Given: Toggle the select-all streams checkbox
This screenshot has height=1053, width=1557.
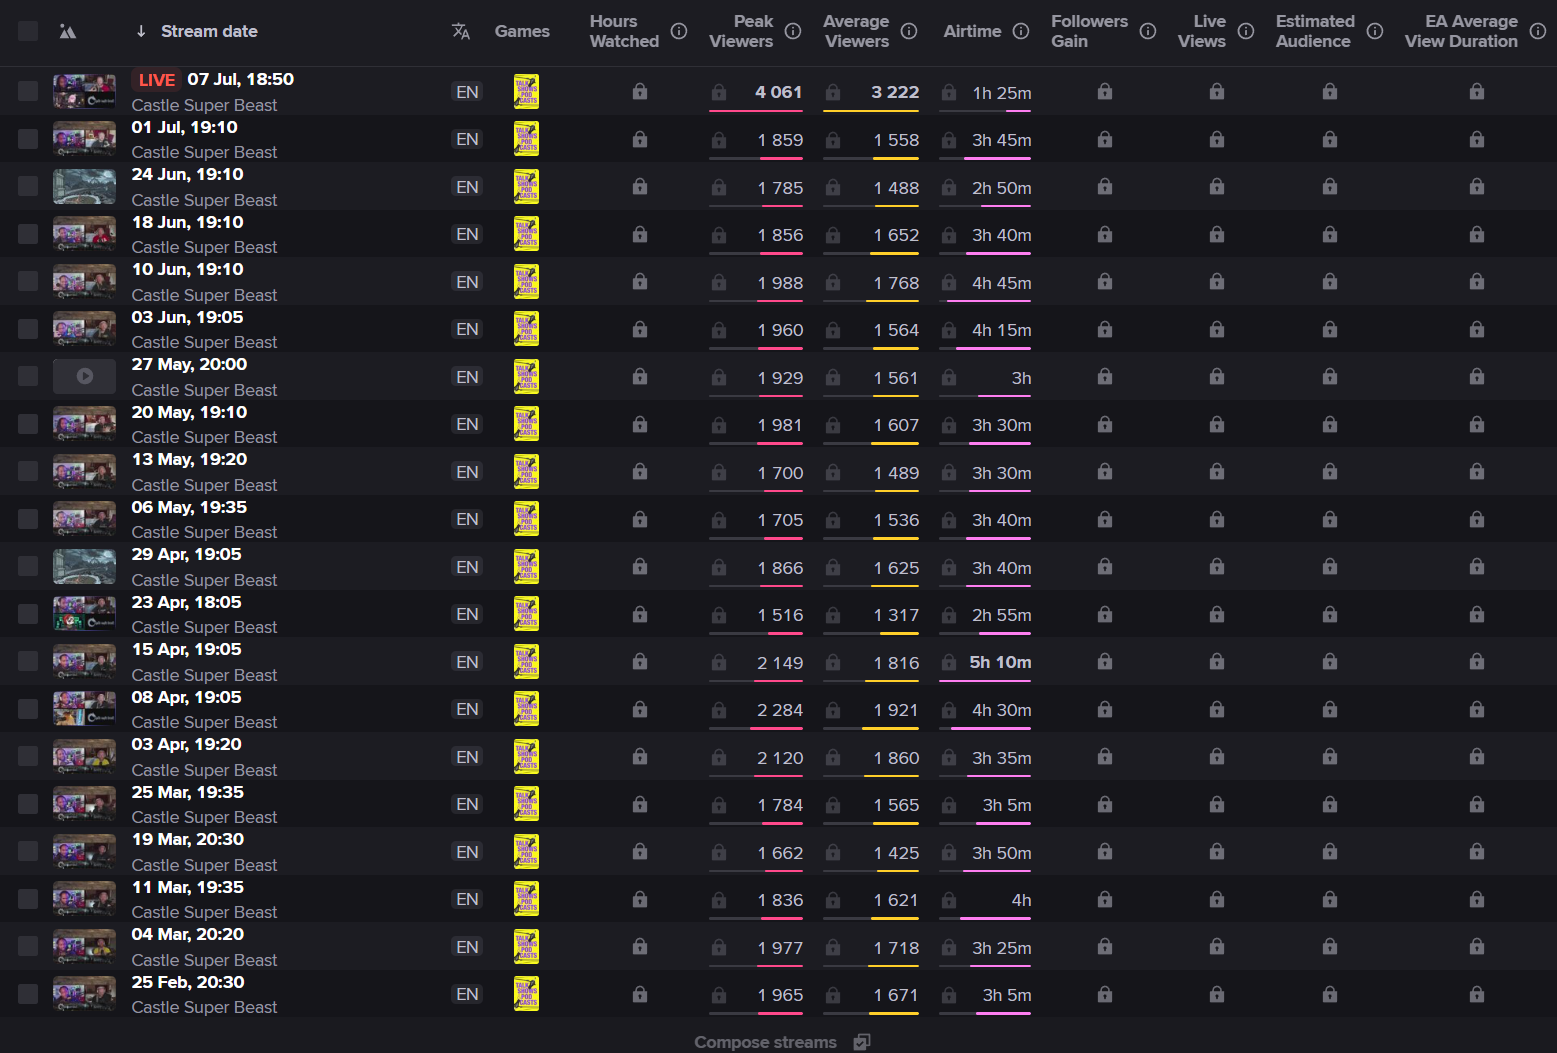Looking at the screenshot, I should coord(28,31).
